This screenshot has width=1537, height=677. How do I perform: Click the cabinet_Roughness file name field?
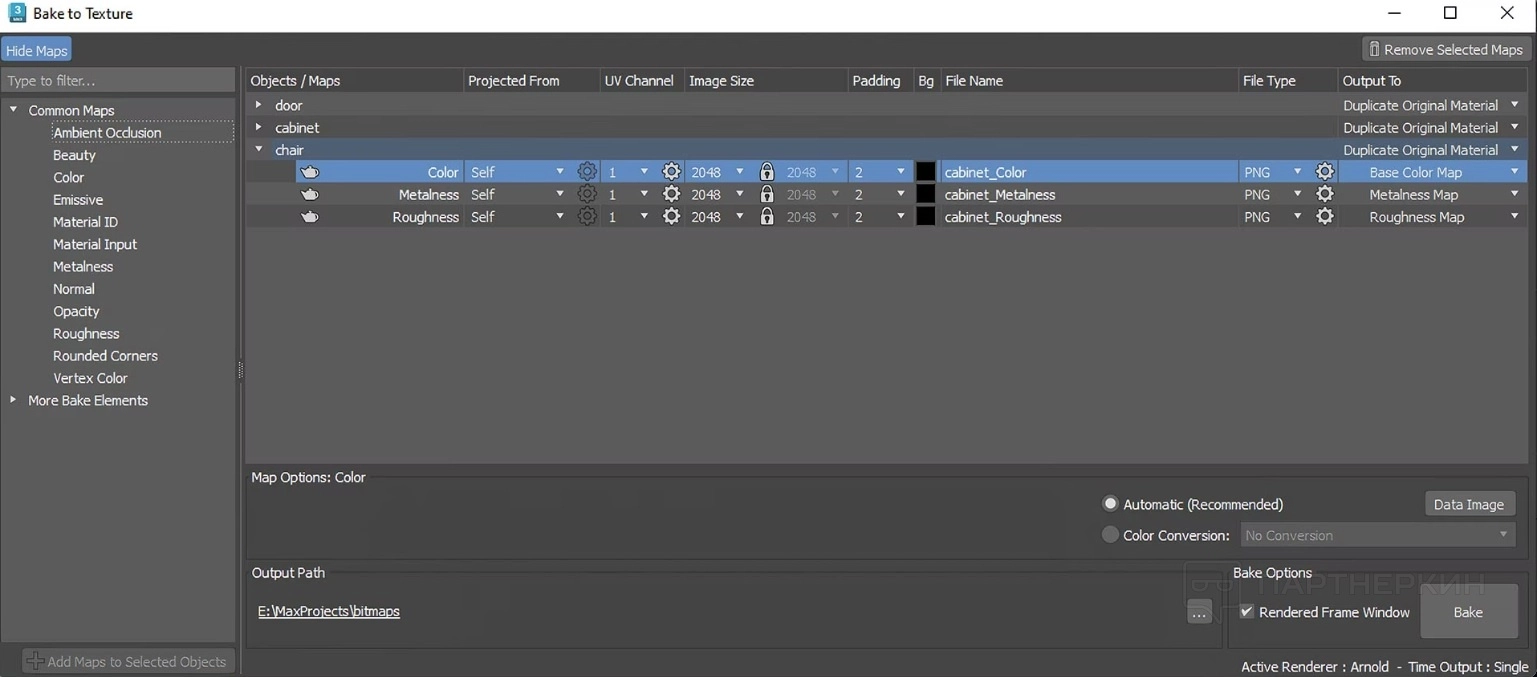(x=1088, y=217)
